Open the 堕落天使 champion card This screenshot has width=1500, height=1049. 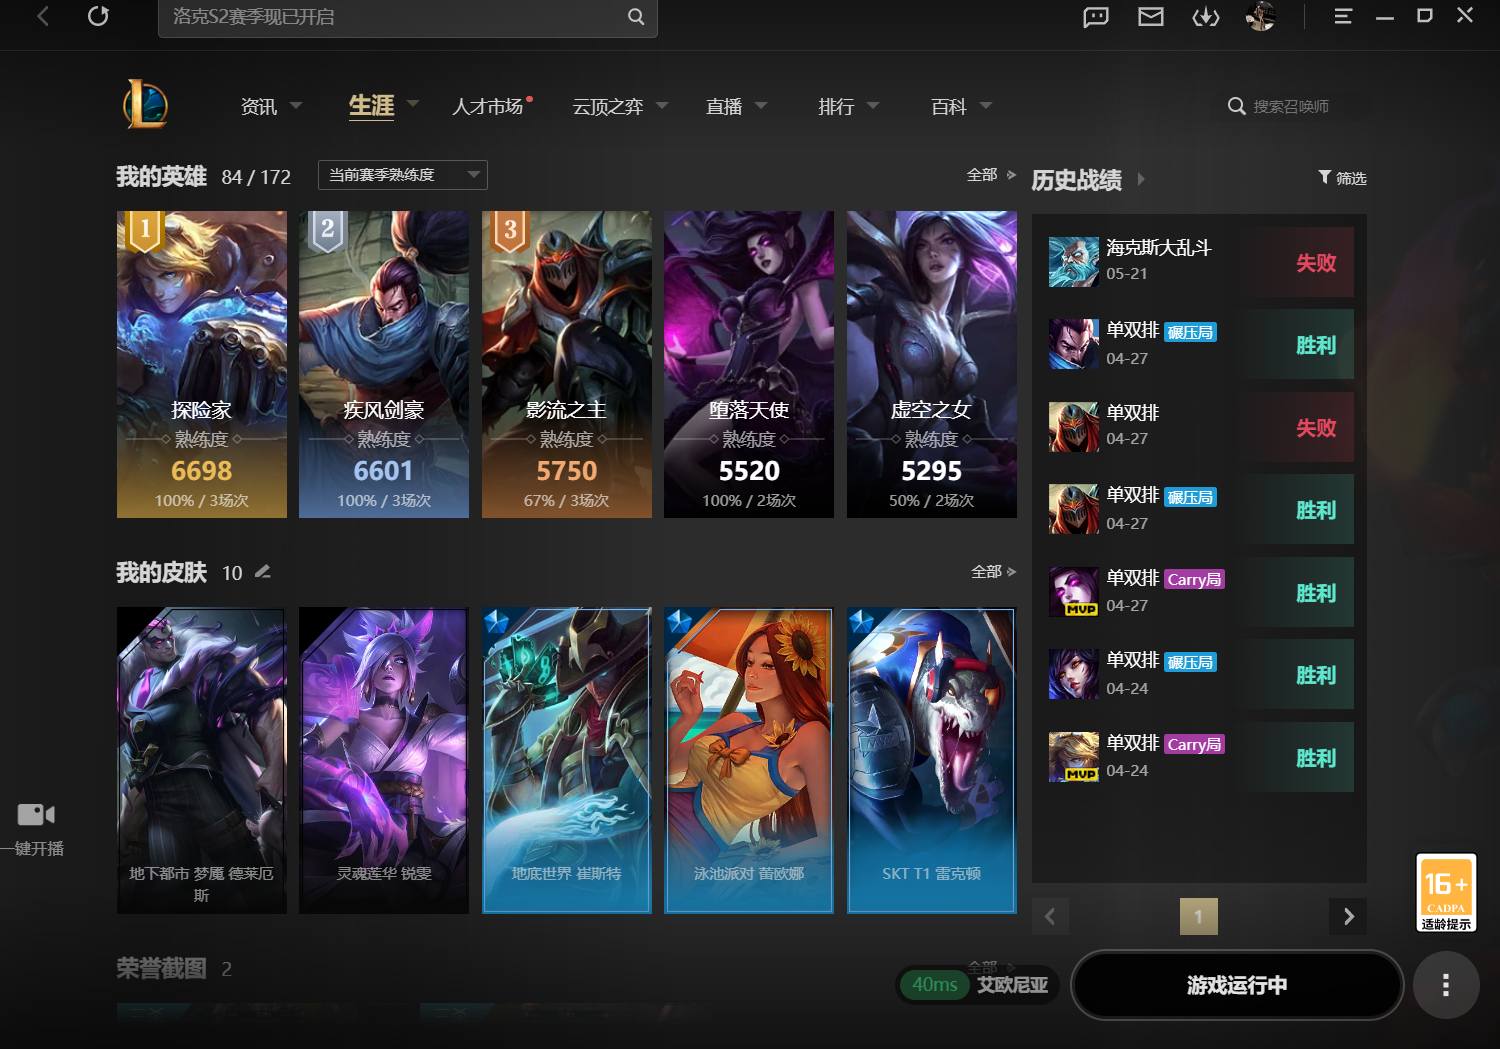(749, 364)
